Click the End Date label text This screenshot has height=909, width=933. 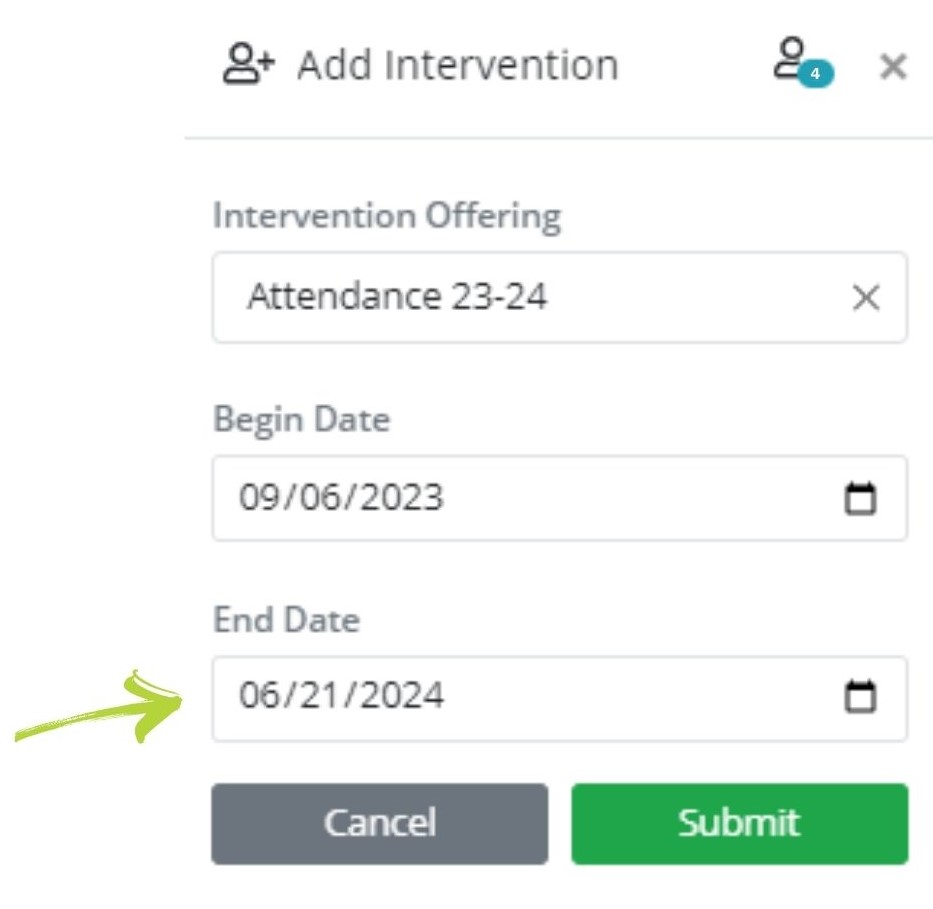pos(286,620)
